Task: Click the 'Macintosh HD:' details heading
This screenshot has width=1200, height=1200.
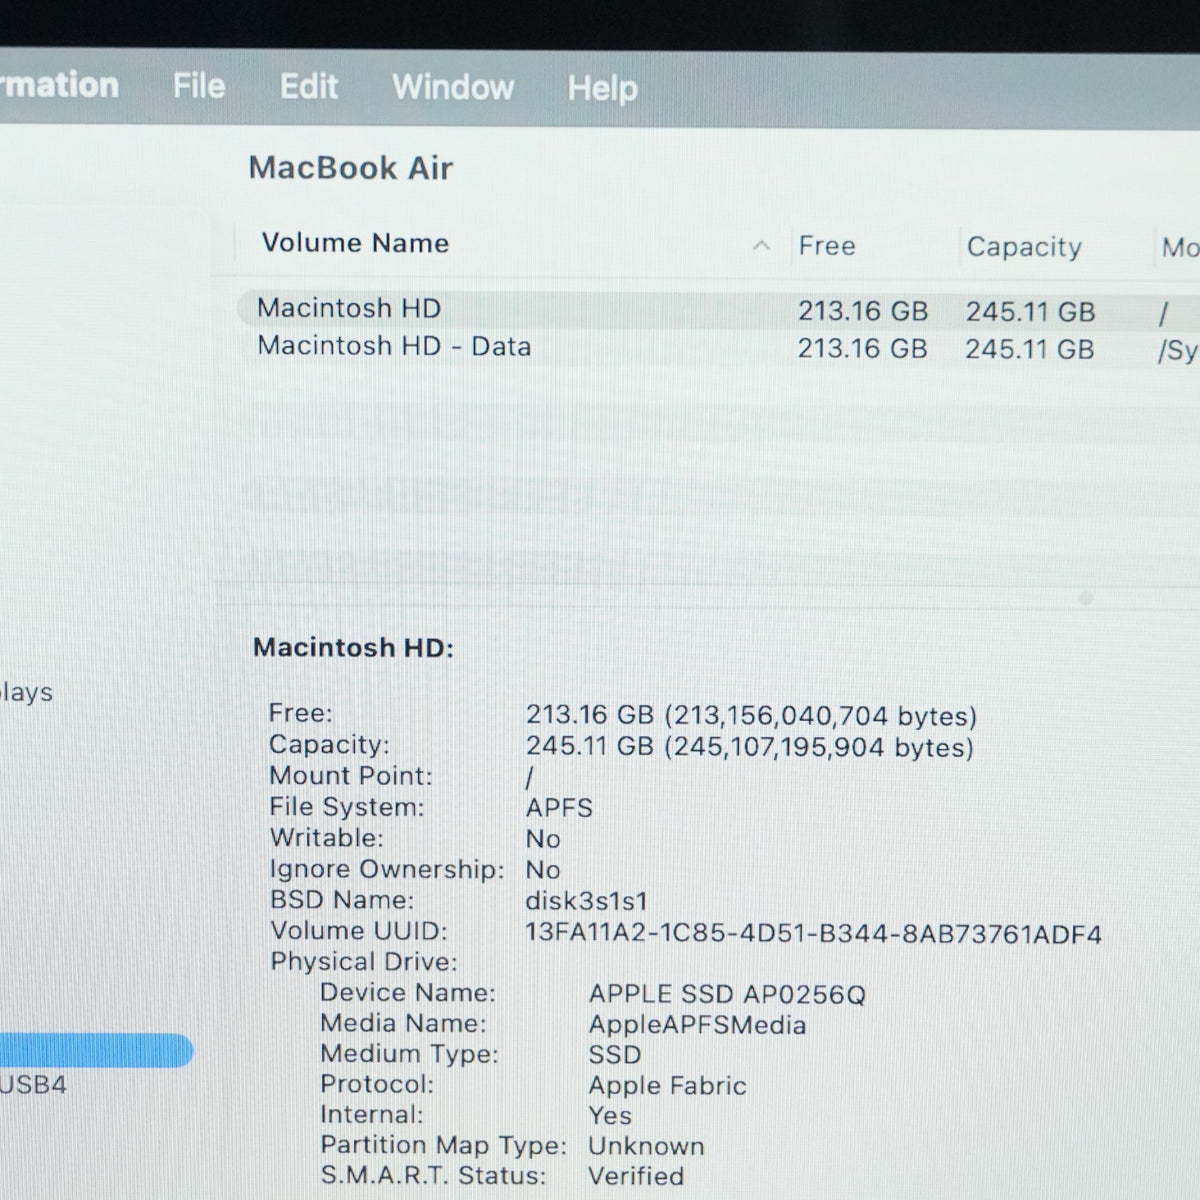Action: tap(353, 648)
